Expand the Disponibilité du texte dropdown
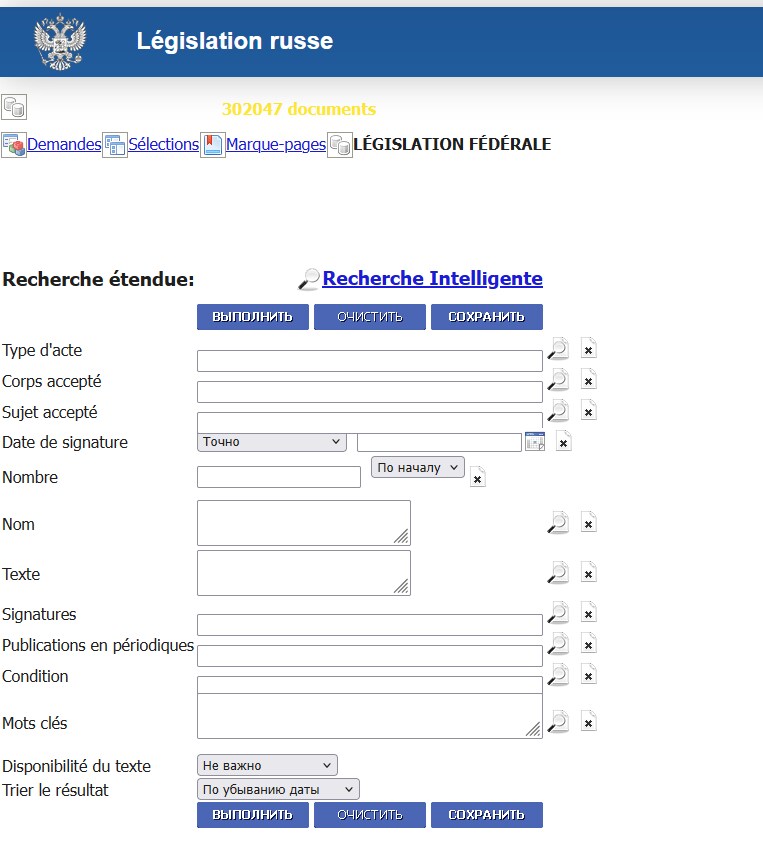Viewport: 763px width, 863px height. (267, 766)
